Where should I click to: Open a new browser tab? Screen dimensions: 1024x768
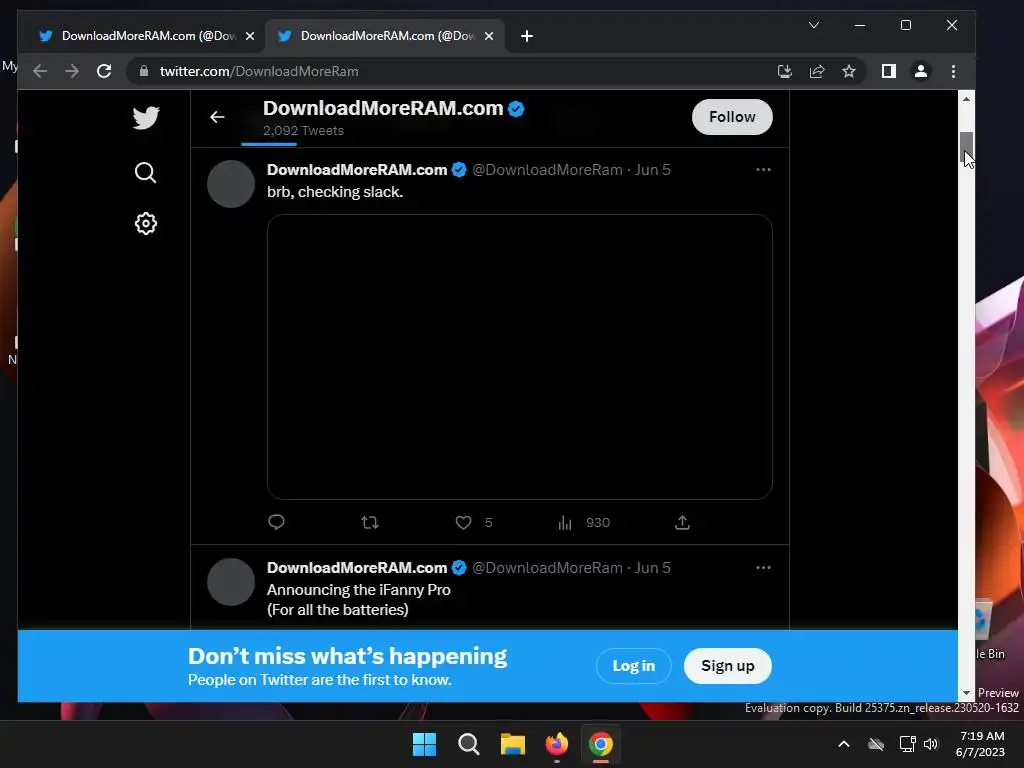click(527, 36)
